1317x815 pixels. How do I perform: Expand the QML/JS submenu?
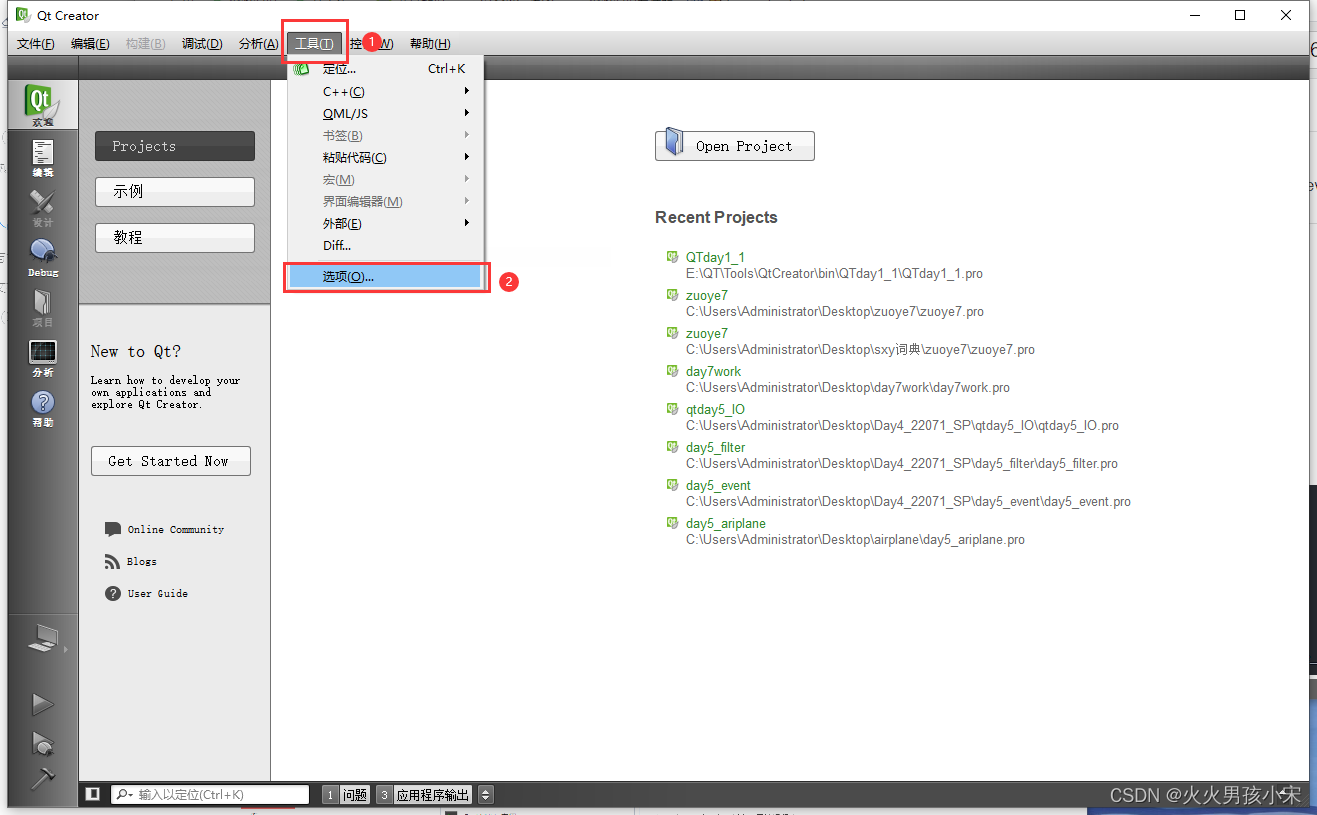click(x=386, y=113)
